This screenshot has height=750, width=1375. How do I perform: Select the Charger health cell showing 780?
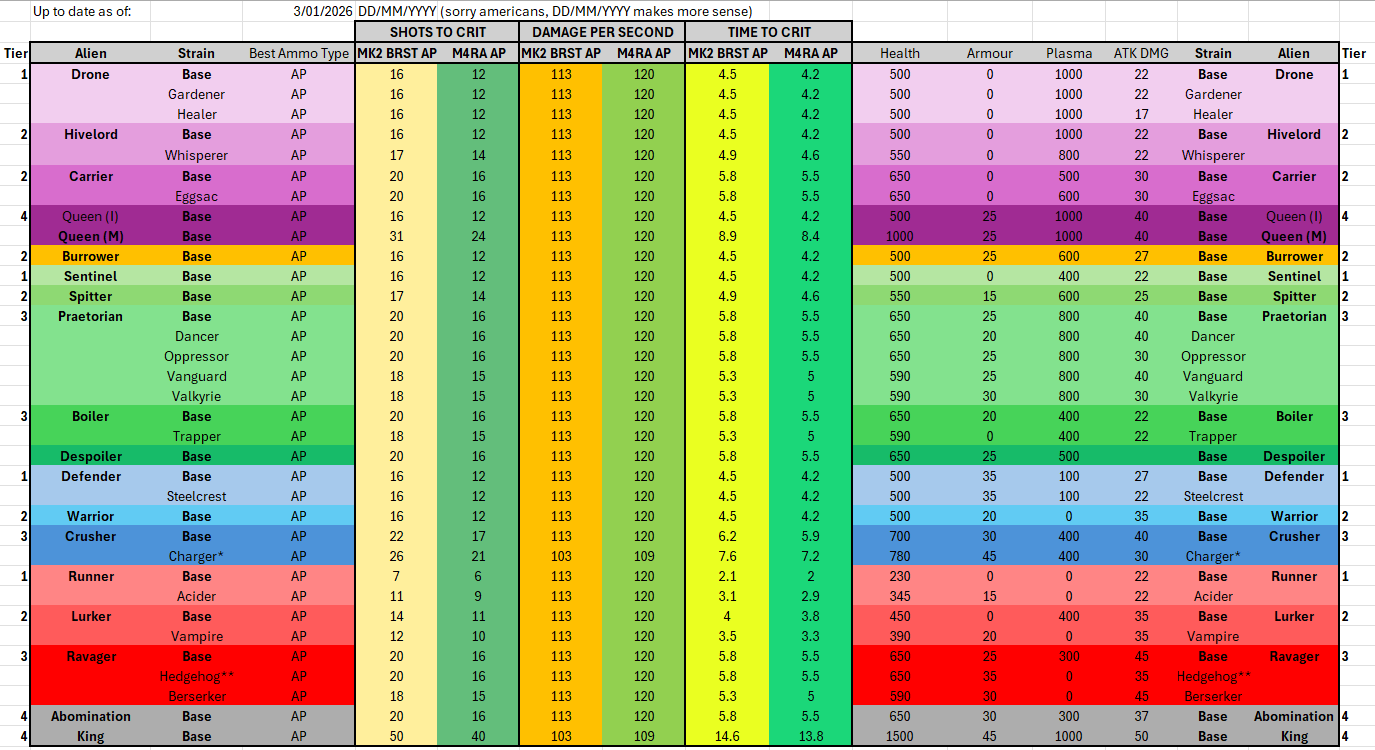pyautogui.click(x=899, y=556)
